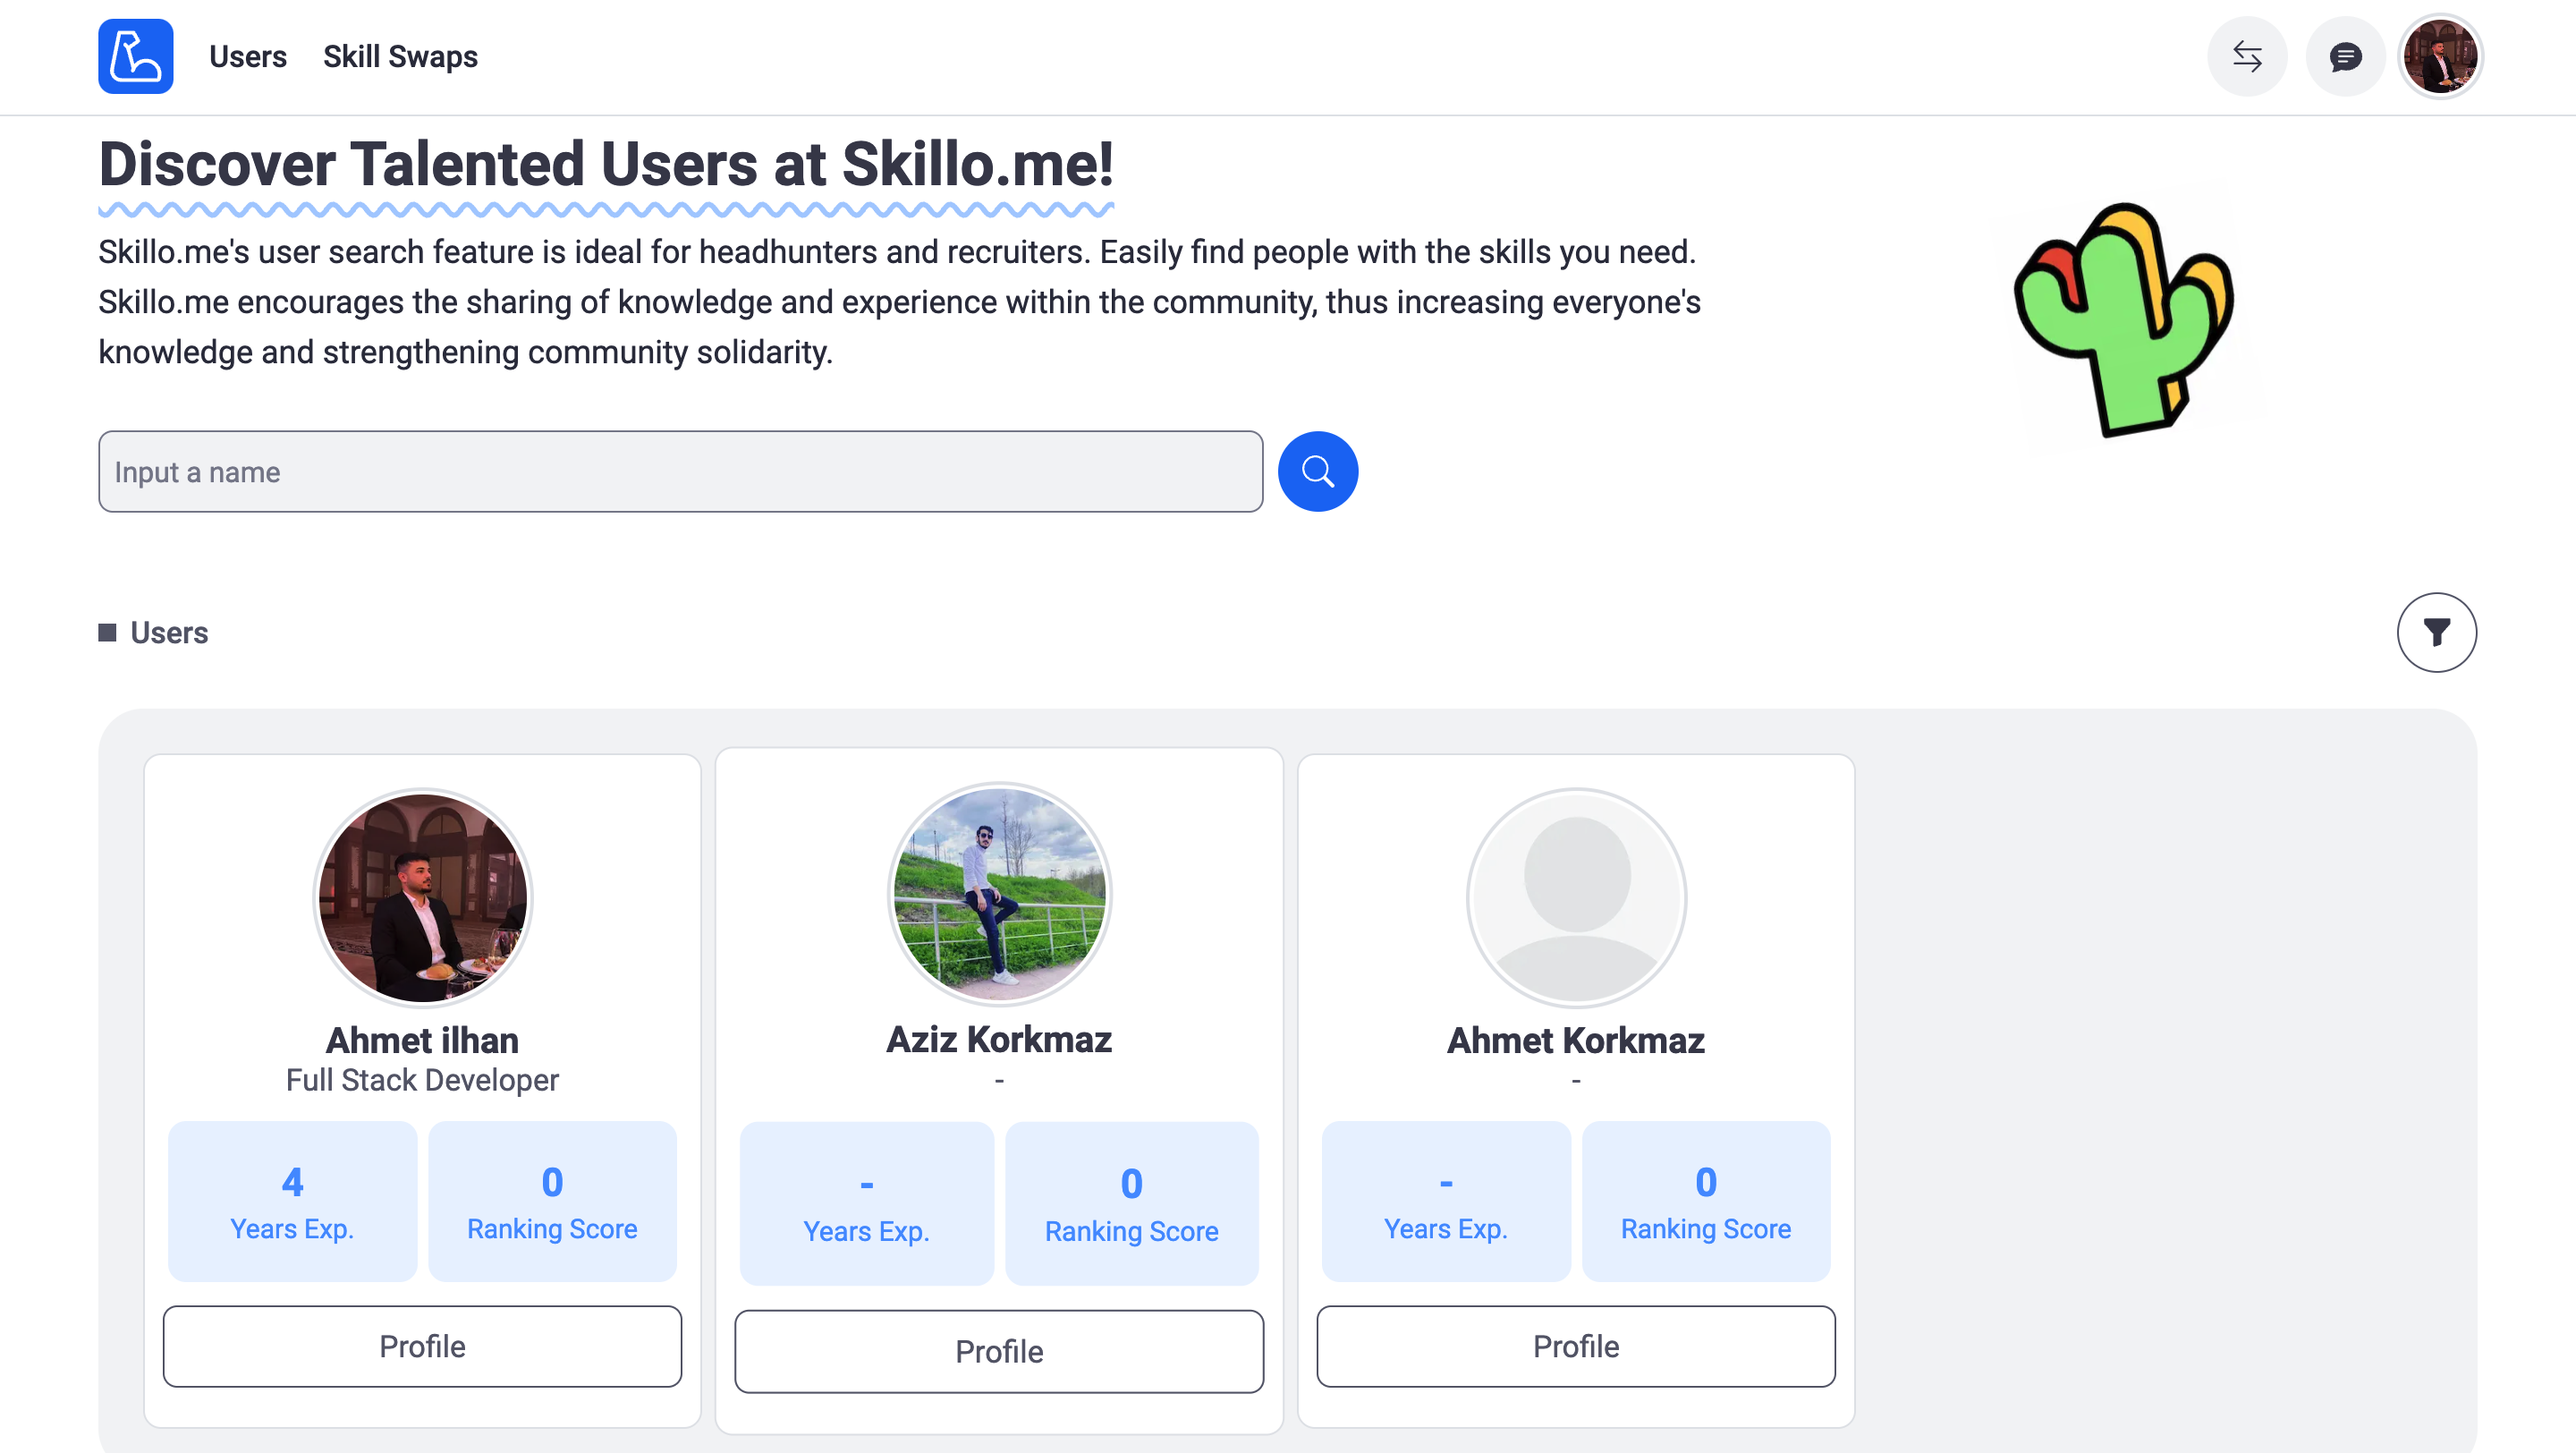Open Ahmet ilhan's Profile button
The image size is (2576, 1453).
point(422,1345)
